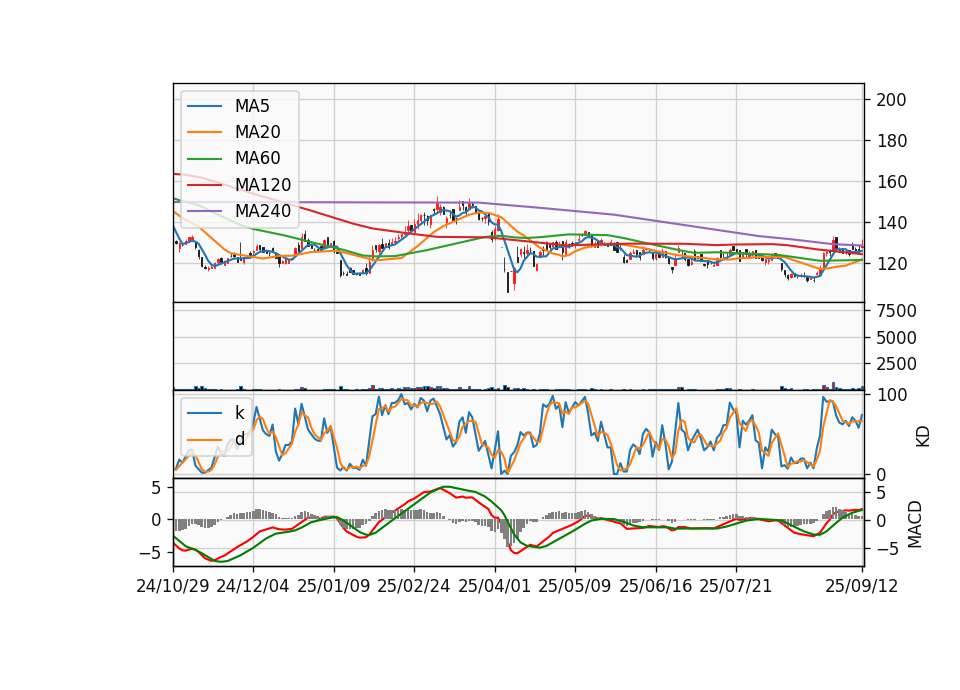Click the orange d legend line swatch

point(204,440)
